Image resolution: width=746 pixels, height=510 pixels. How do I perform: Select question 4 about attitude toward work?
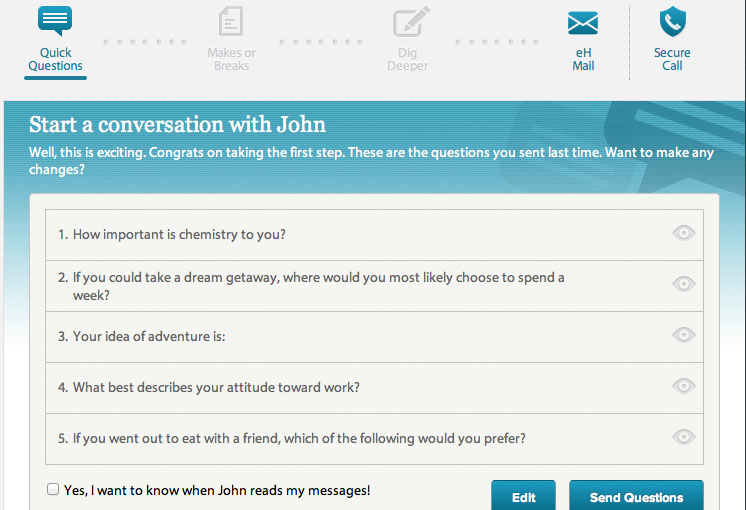point(216,387)
